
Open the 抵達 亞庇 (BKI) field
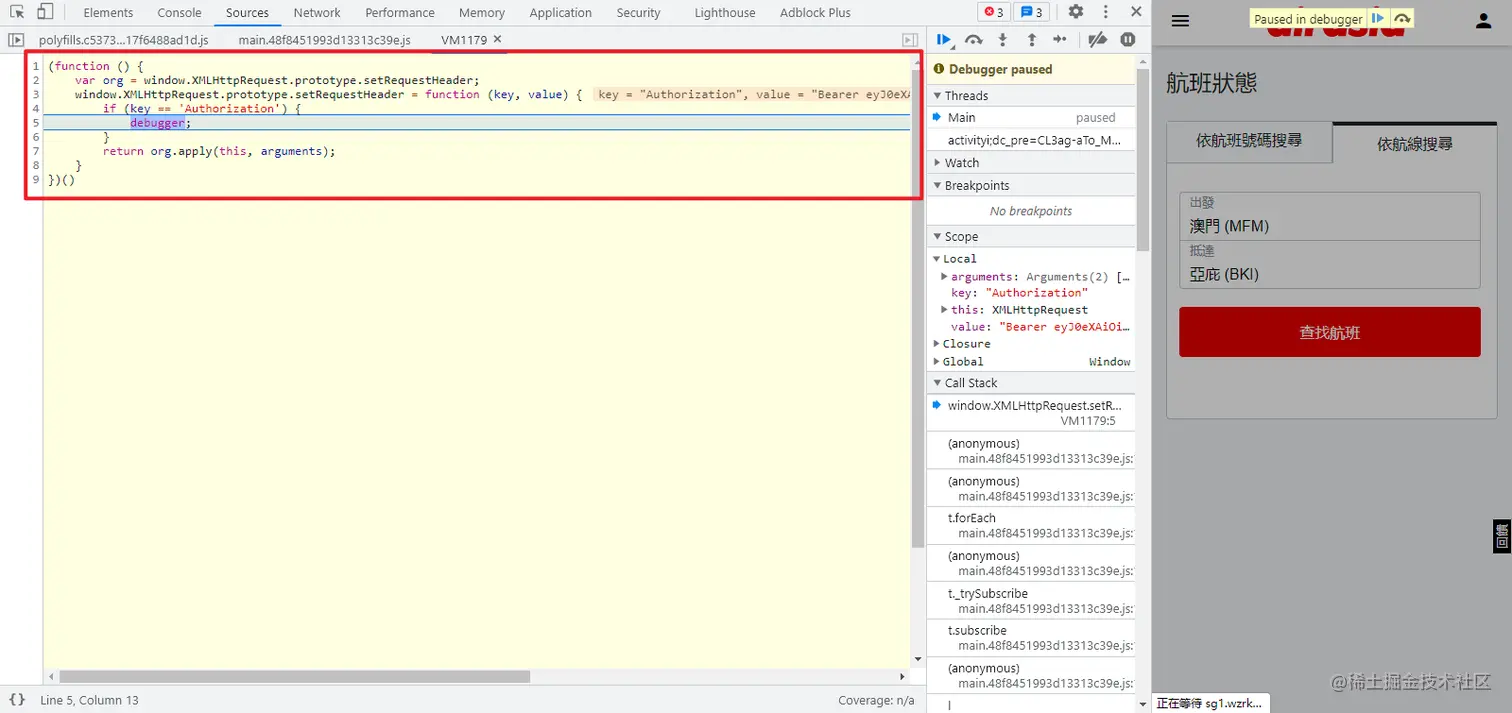(x=1329, y=265)
